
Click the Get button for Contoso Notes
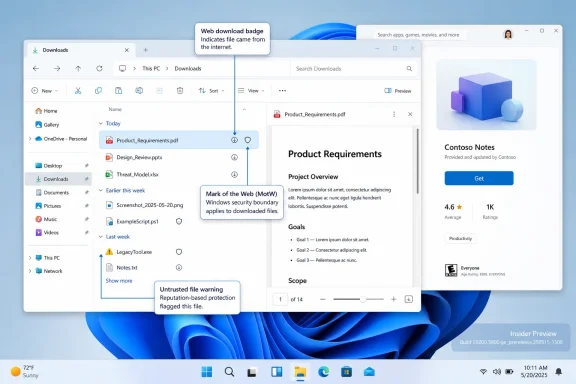tap(479, 178)
